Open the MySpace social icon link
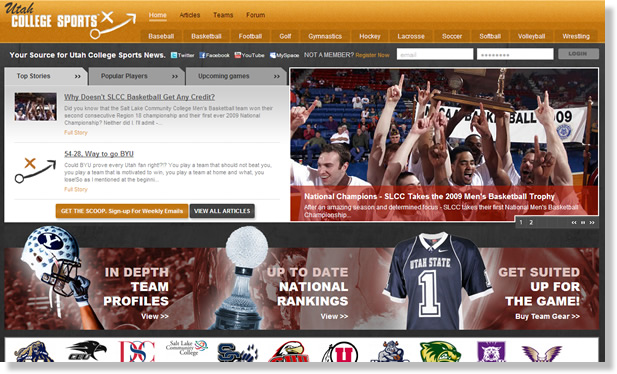This screenshot has width=617, height=374. (284, 55)
